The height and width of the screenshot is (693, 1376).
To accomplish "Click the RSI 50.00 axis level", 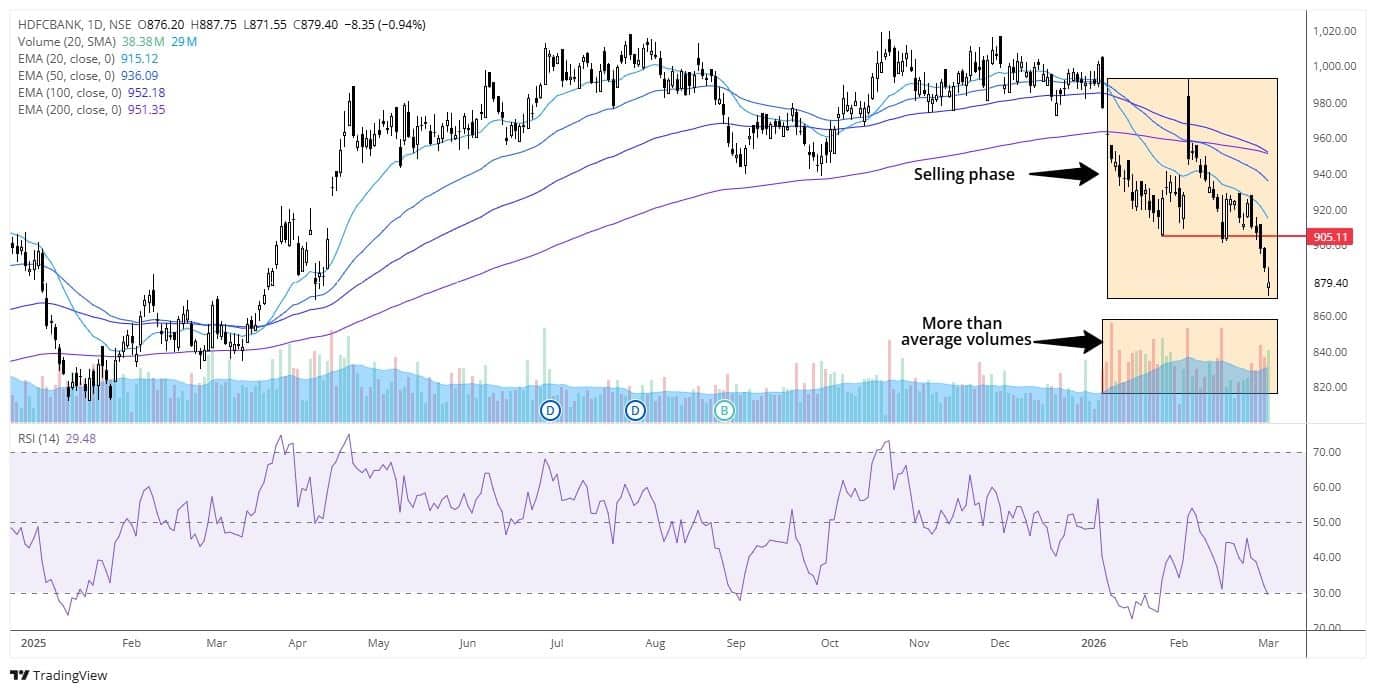I will coord(1327,522).
